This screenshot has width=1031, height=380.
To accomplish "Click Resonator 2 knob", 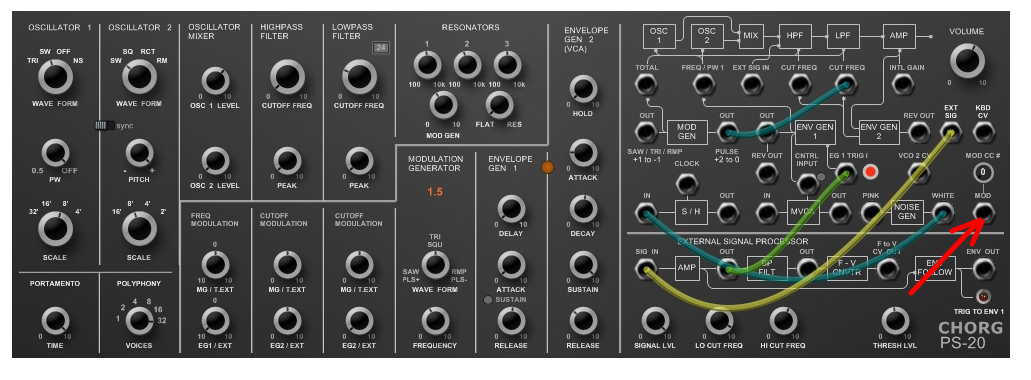I will tap(467, 64).
